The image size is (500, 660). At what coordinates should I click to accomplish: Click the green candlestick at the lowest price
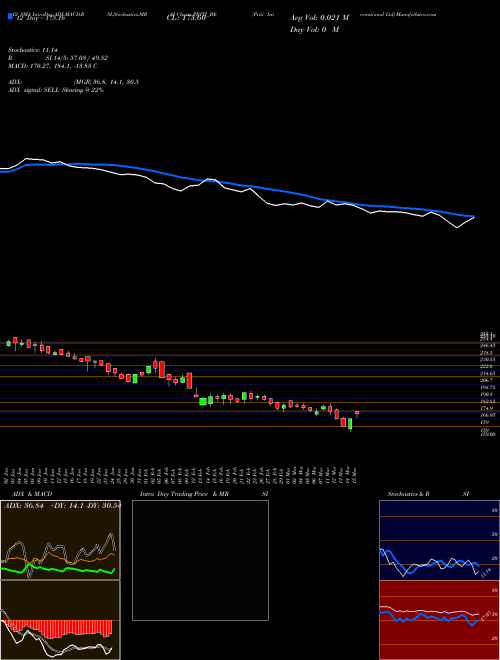(350, 424)
